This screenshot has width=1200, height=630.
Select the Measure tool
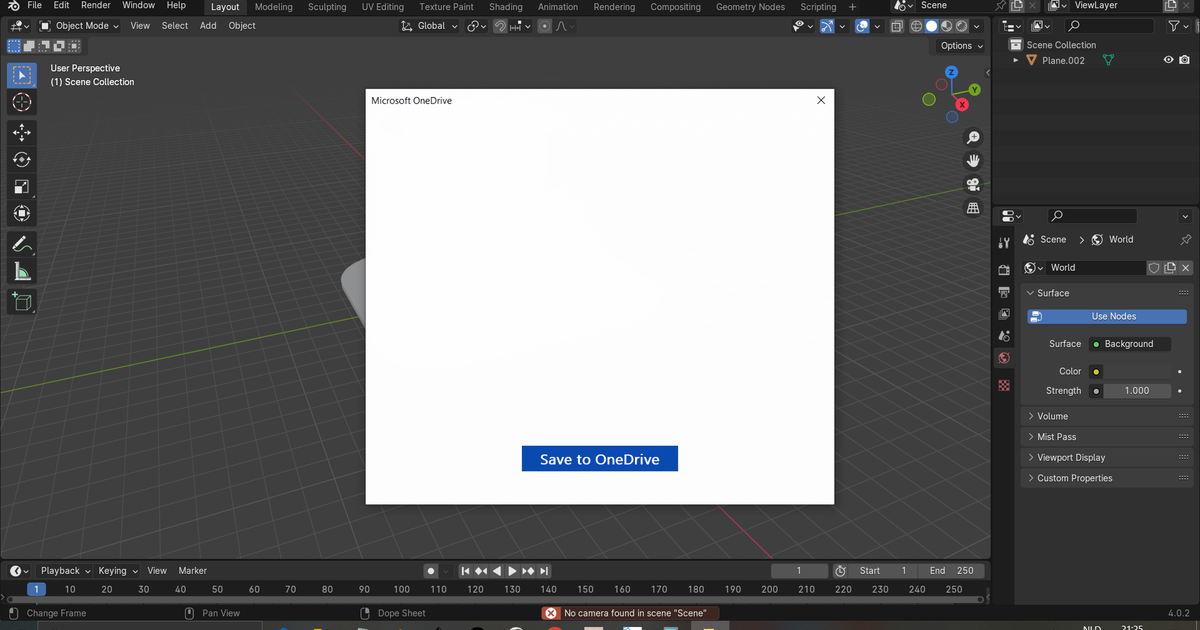point(22,271)
